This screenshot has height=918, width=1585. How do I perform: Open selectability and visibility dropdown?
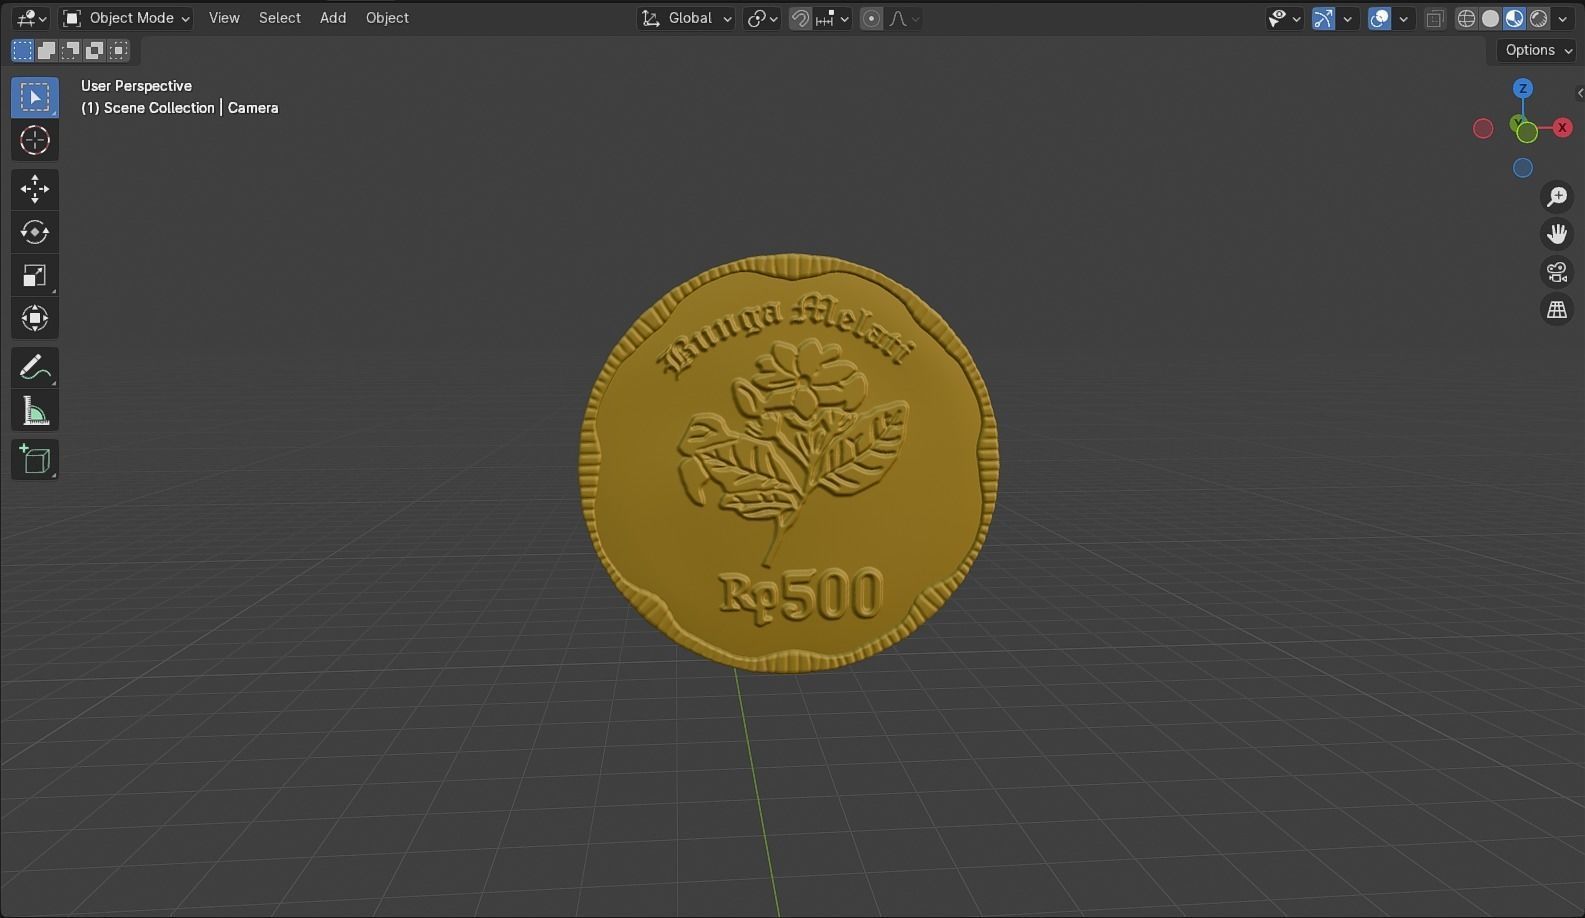[x=1284, y=18]
